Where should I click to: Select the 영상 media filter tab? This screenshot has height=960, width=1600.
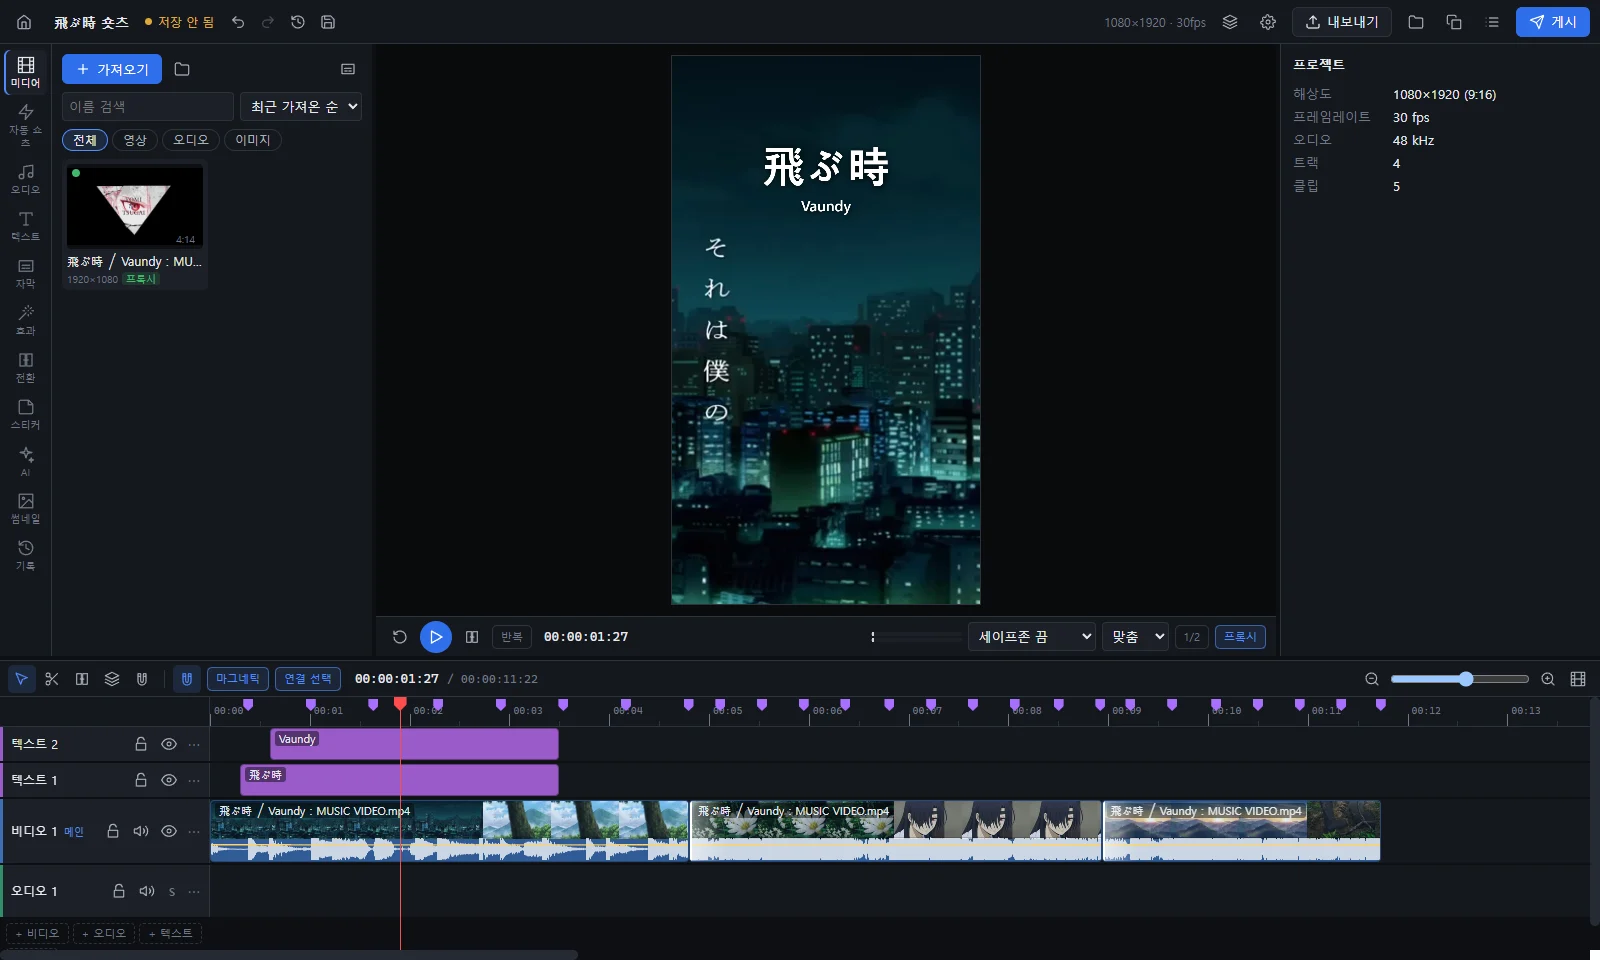pos(135,140)
